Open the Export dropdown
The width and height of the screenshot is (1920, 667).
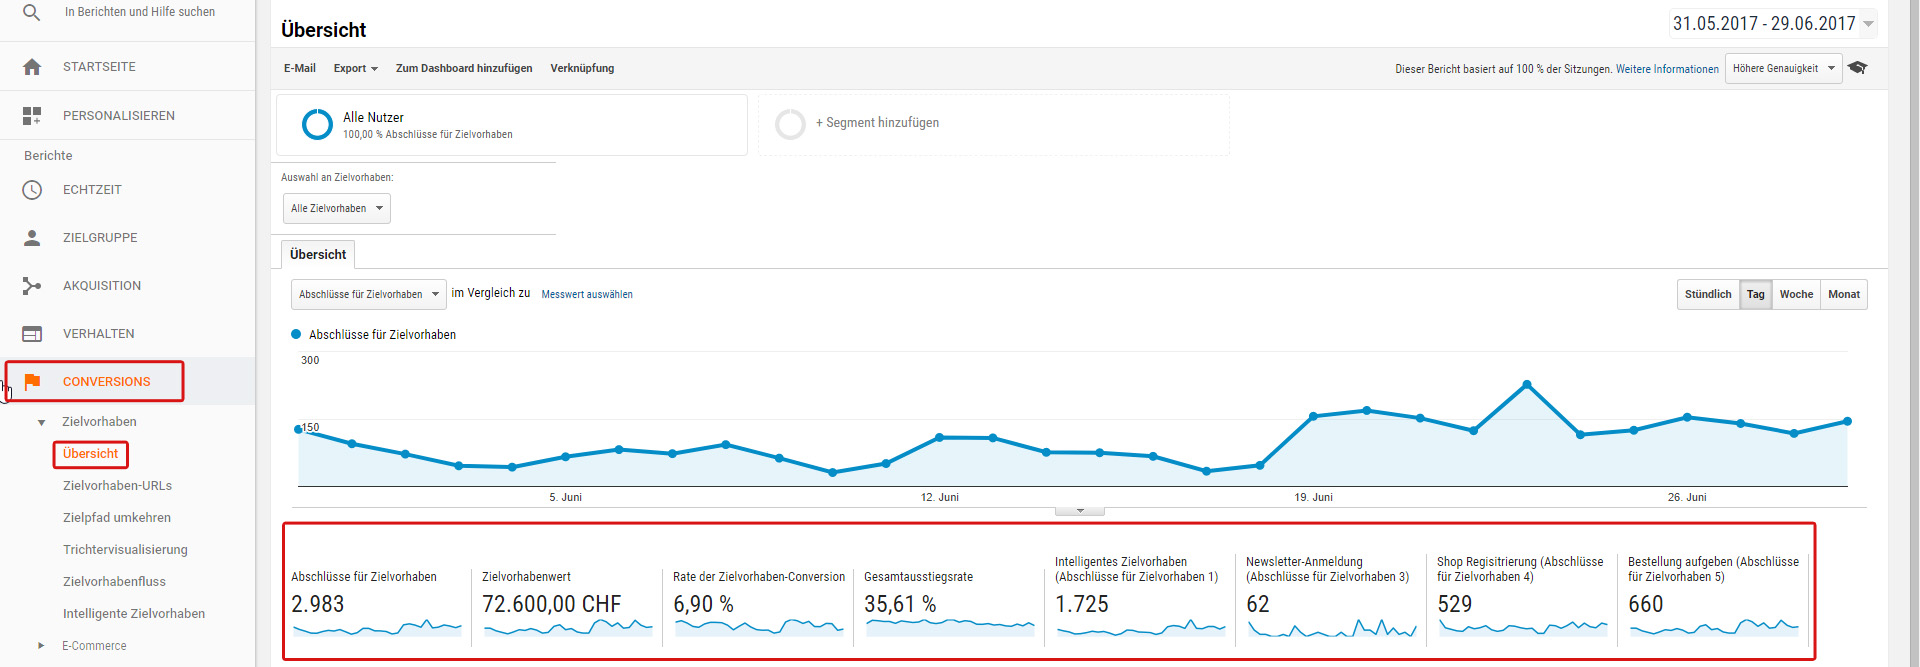point(356,68)
